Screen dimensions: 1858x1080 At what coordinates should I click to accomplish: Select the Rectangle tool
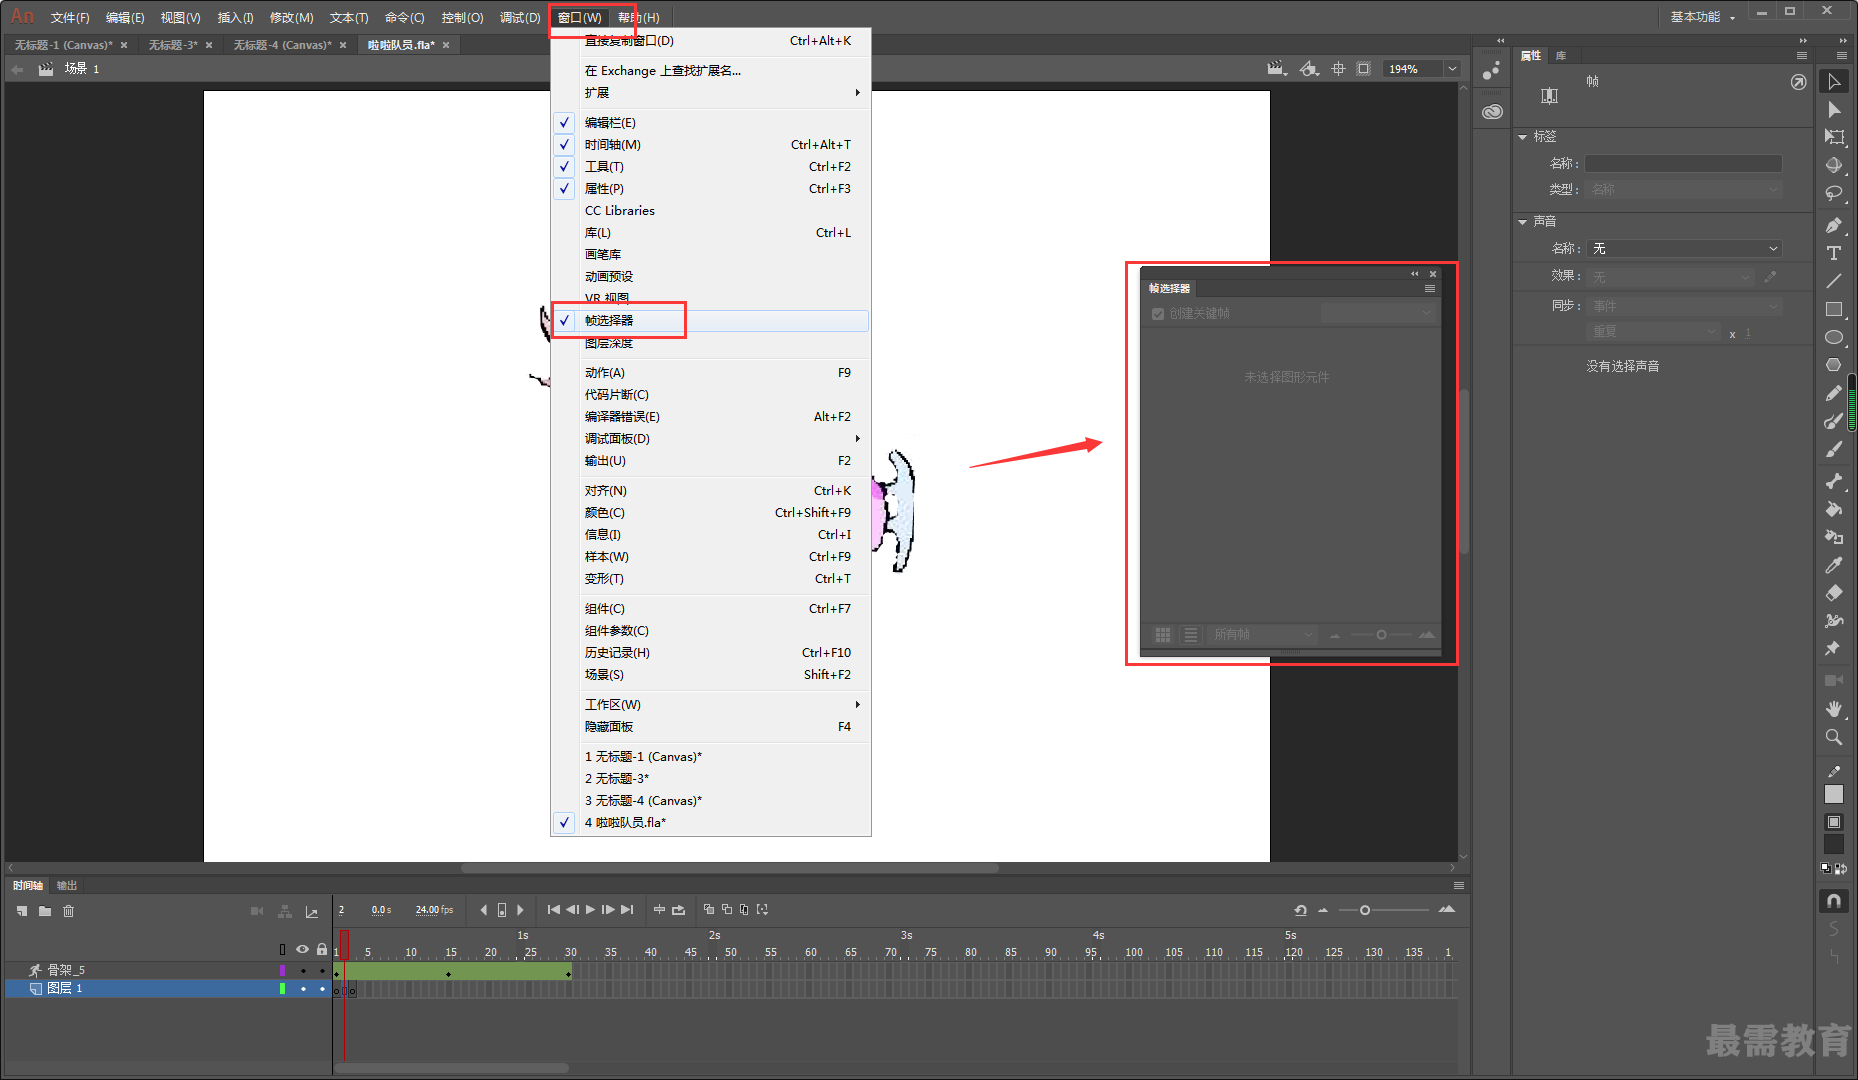point(1834,309)
